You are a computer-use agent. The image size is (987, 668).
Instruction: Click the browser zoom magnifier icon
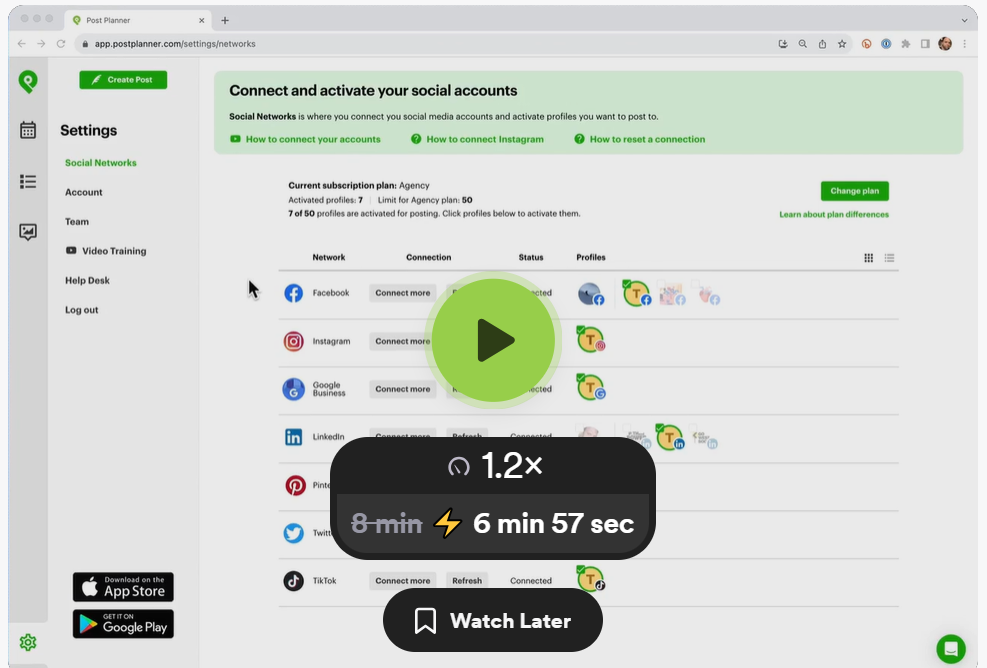tap(803, 43)
